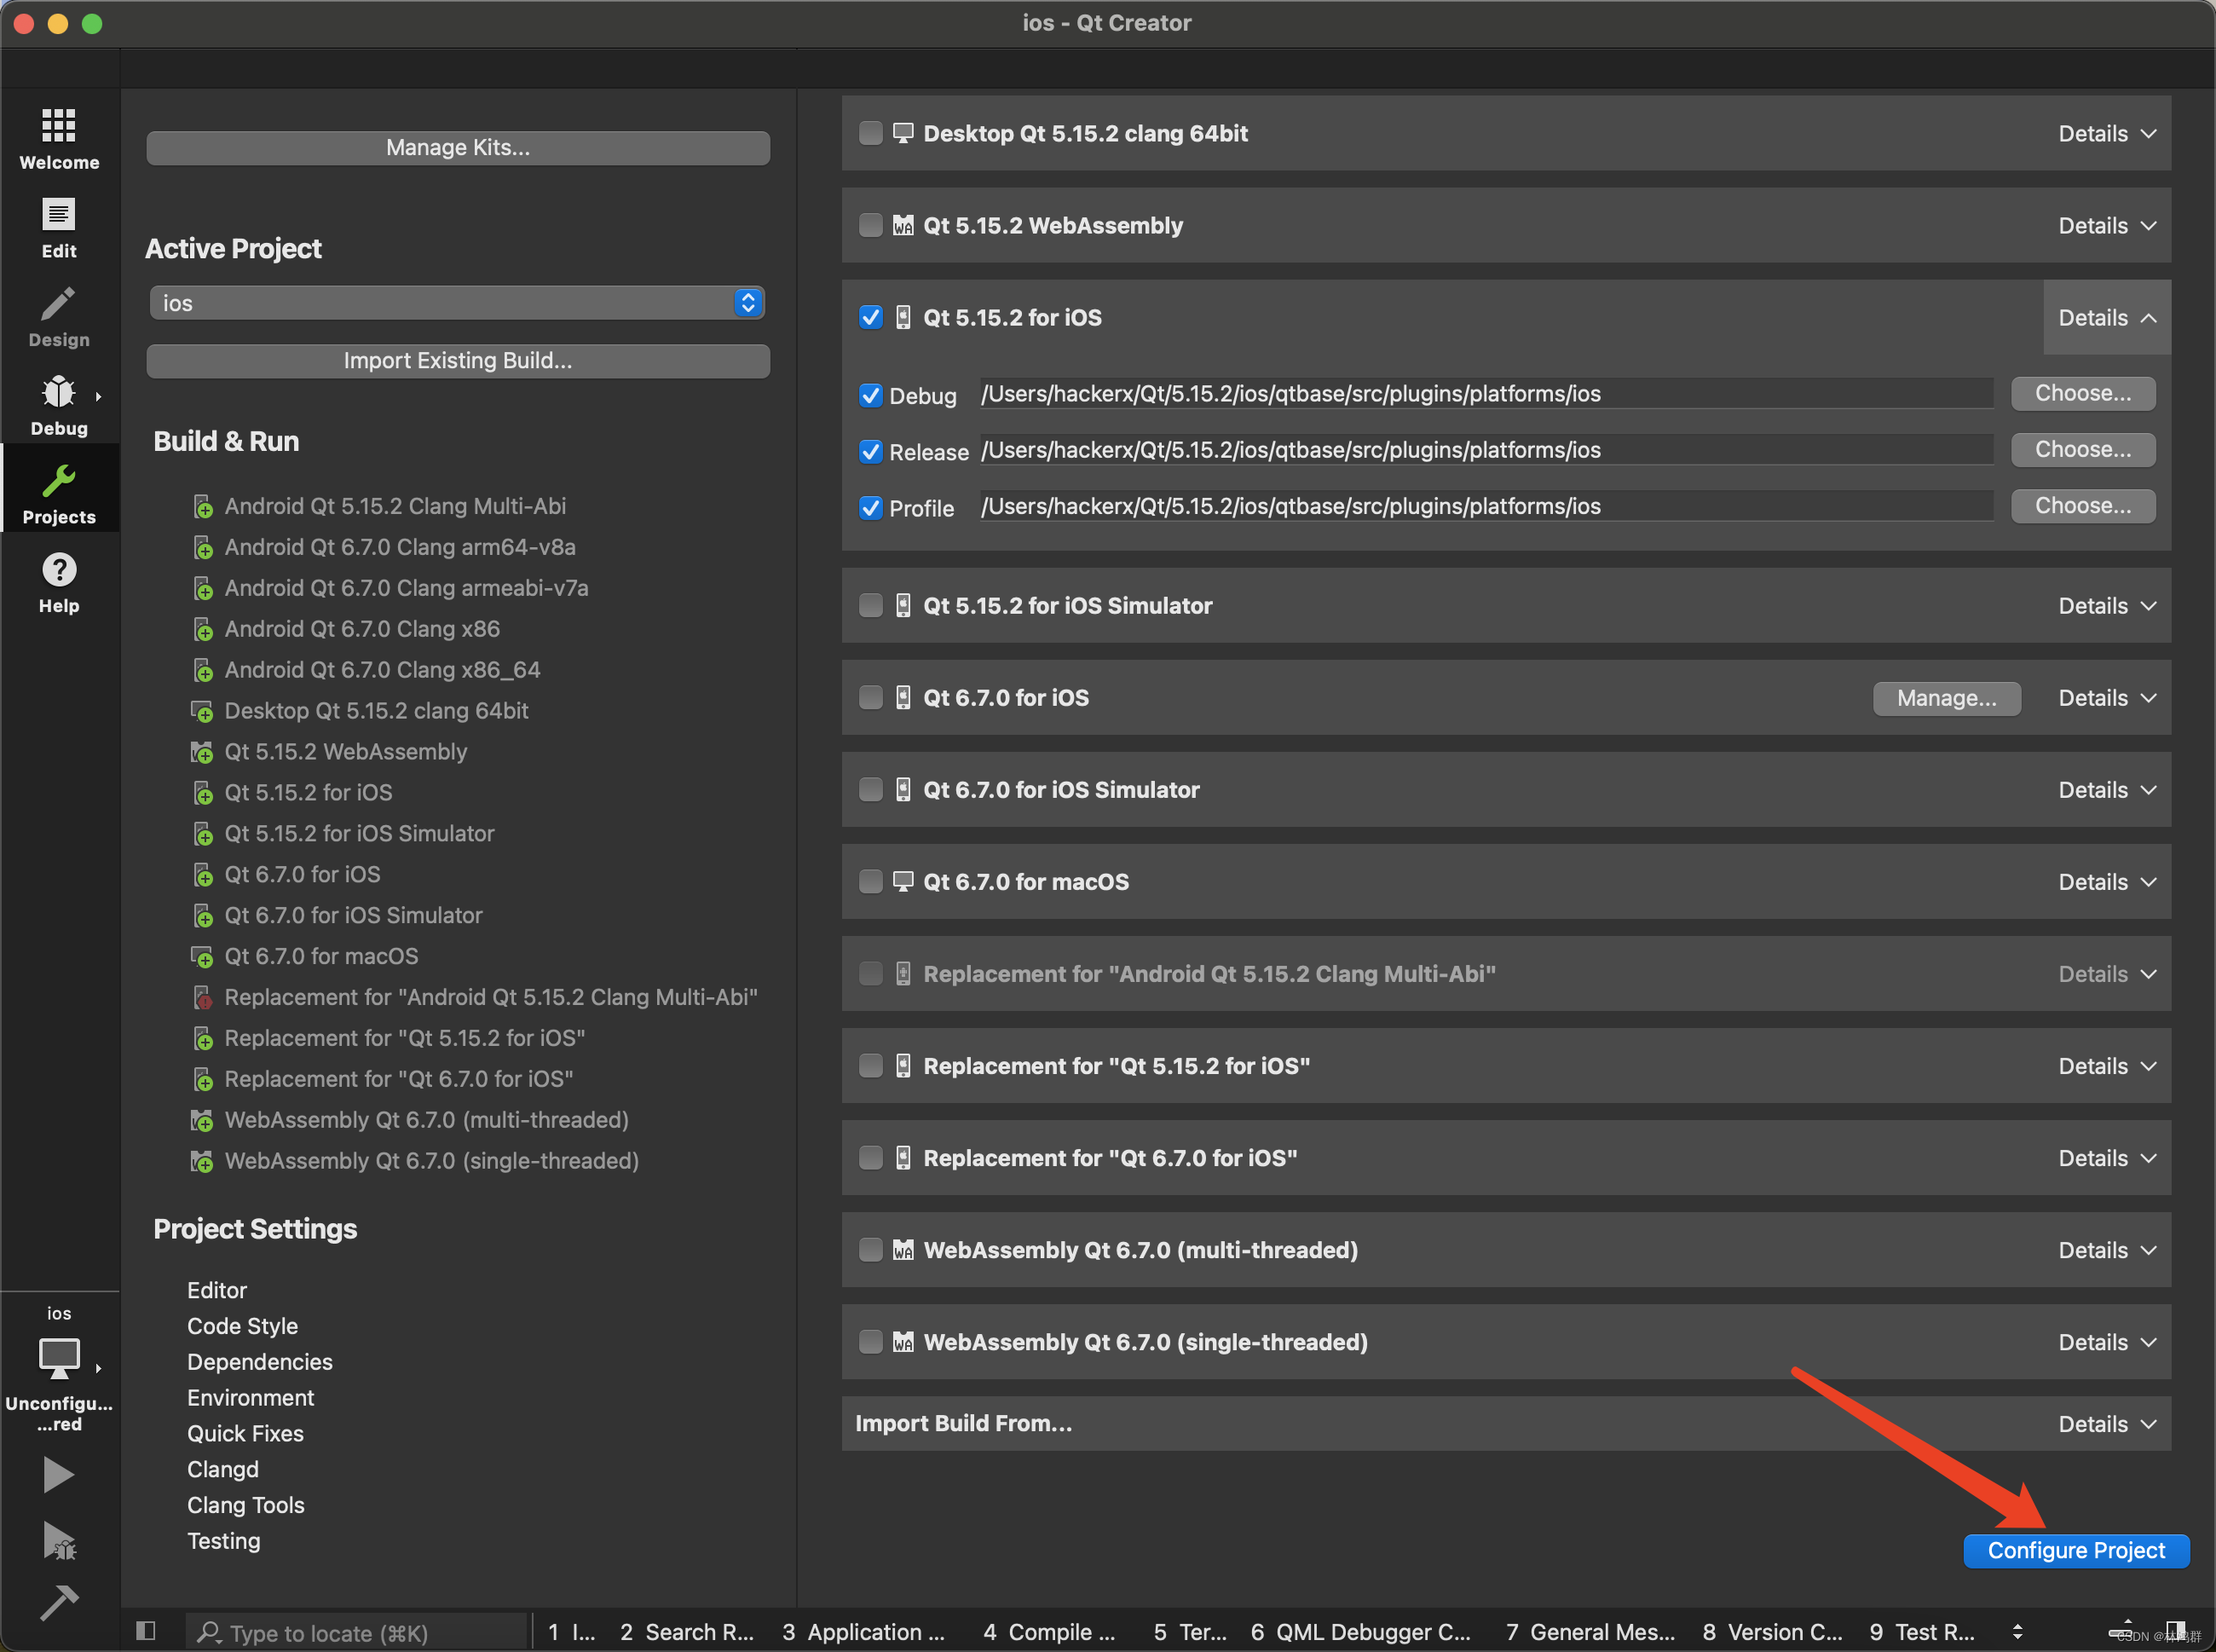This screenshot has width=2216, height=1652.
Task: Open the Dependencies project settings
Action: click(x=260, y=1362)
